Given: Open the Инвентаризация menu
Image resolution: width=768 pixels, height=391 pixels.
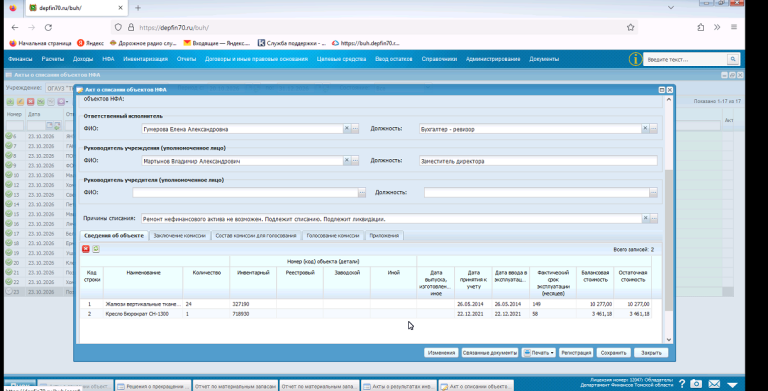Looking at the screenshot, I should click(145, 59).
